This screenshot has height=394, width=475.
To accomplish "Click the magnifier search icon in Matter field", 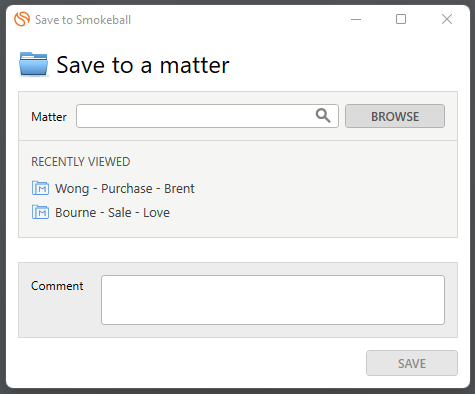I will (323, 116).
